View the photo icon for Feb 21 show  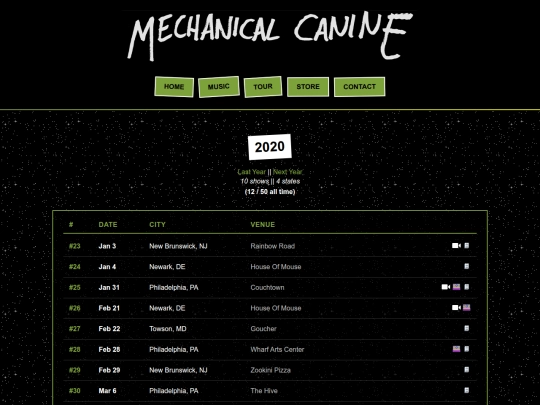coord(467,308)
